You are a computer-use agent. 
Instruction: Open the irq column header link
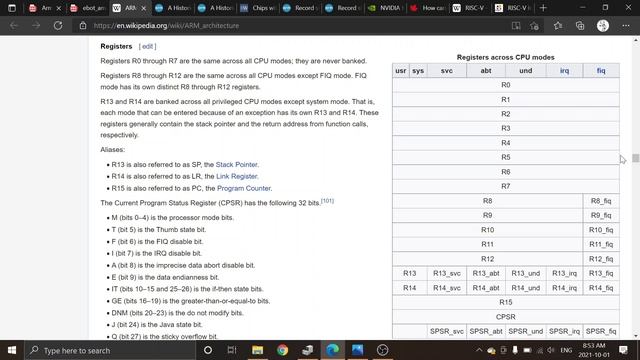pos(564,71)
